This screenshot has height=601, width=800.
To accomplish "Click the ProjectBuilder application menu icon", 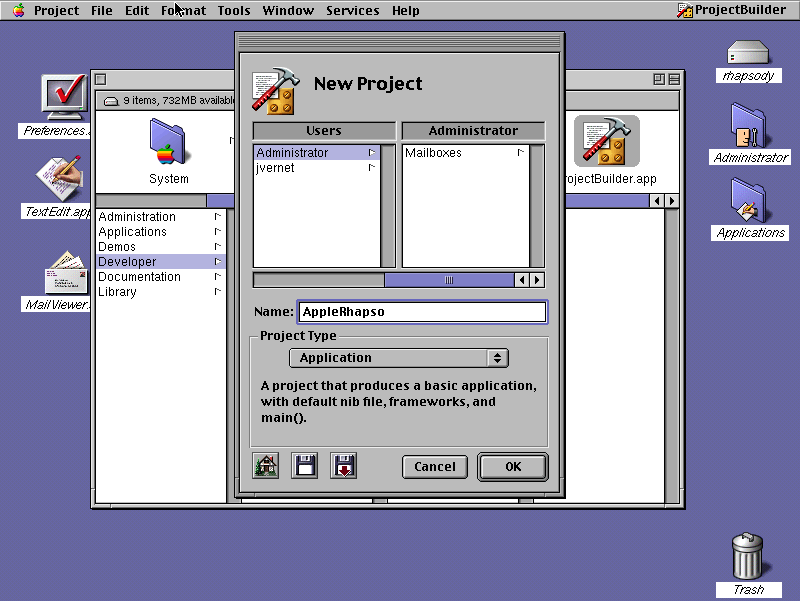I will [x=684, y=10].
